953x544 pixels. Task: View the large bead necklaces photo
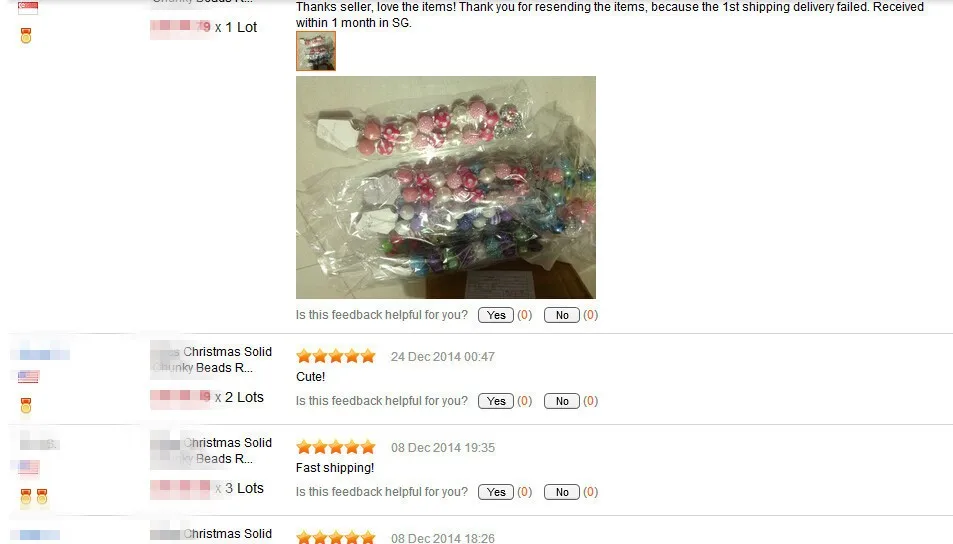[446, 187]
